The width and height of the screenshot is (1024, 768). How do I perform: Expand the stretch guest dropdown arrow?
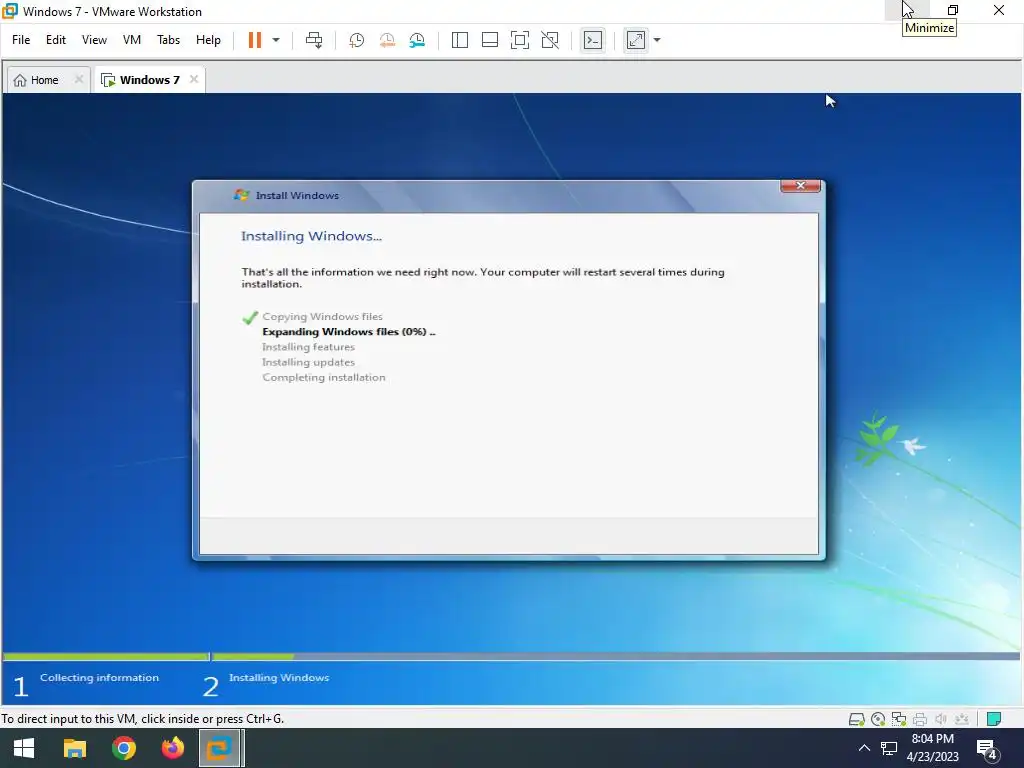pyautogui.click(x=657, y=40)
